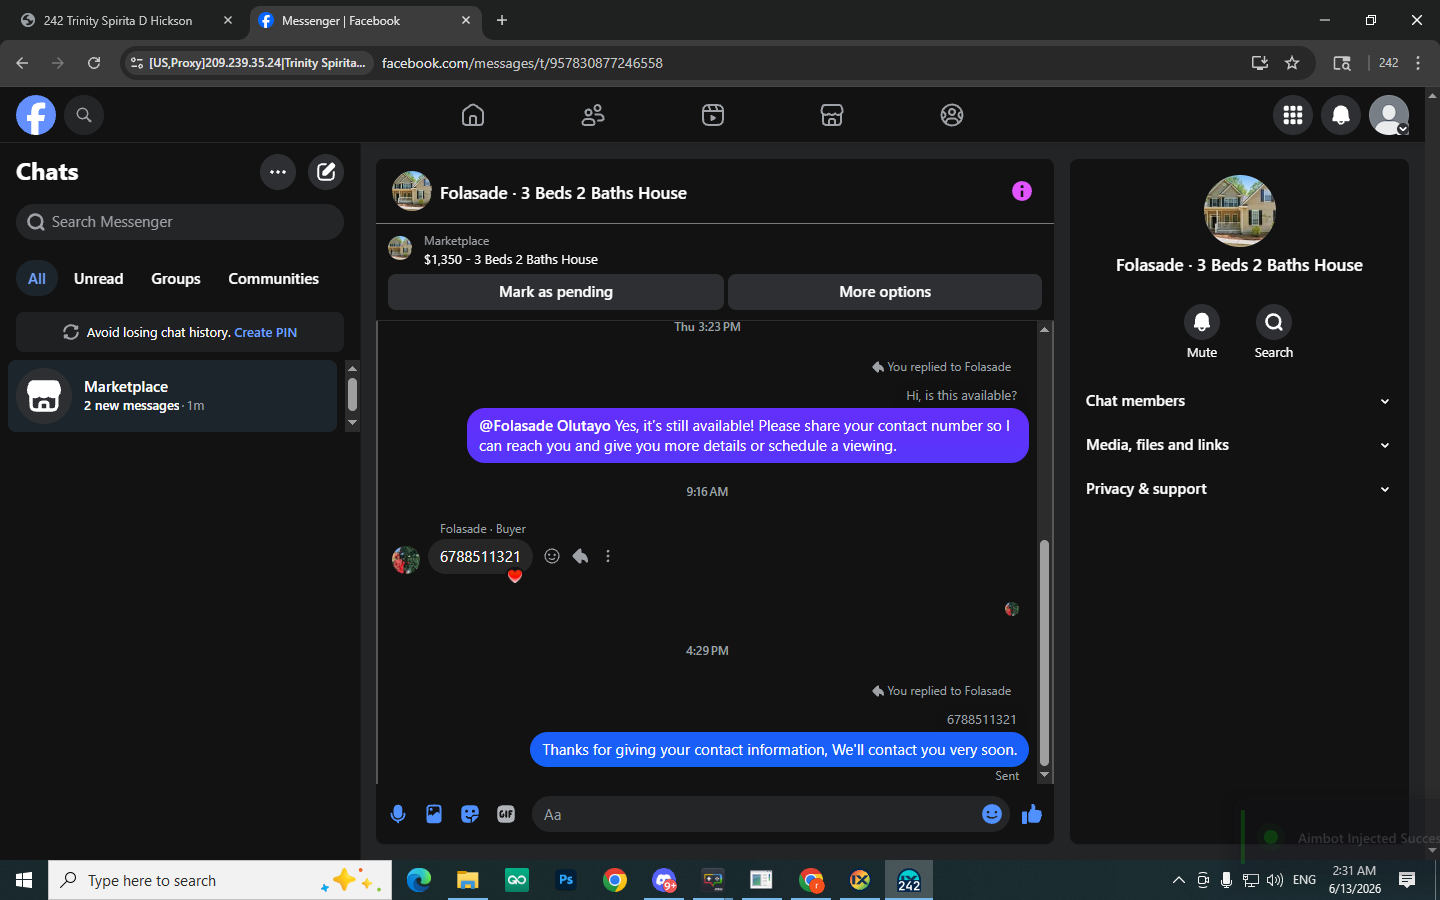Click the conversation scrollbar thumb
The image size is (1440, 900).
pyautogui.click(x=1044, y=652)
